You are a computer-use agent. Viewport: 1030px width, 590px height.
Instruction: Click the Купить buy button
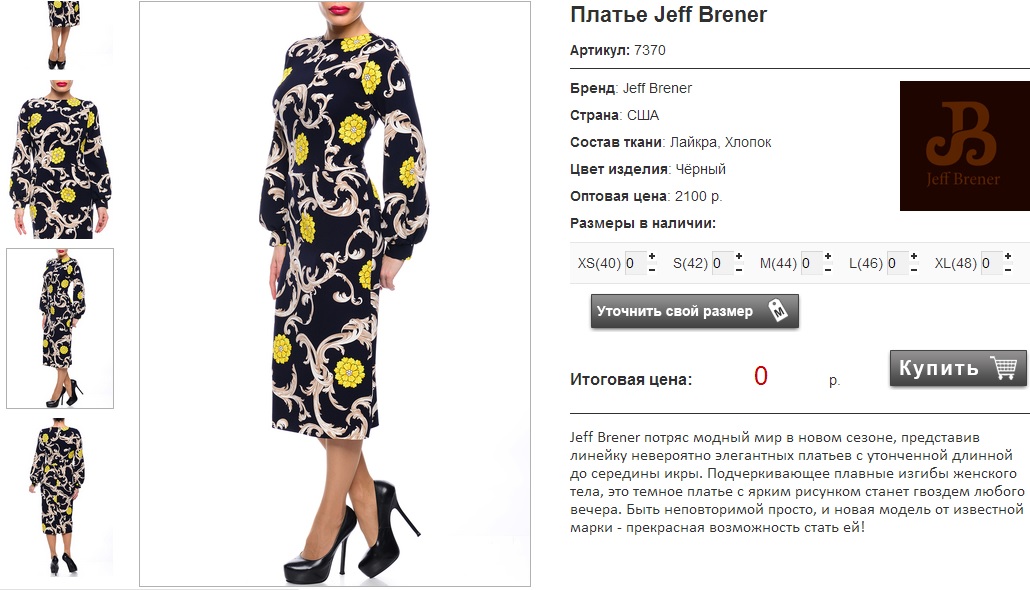(x=958, y=368)
